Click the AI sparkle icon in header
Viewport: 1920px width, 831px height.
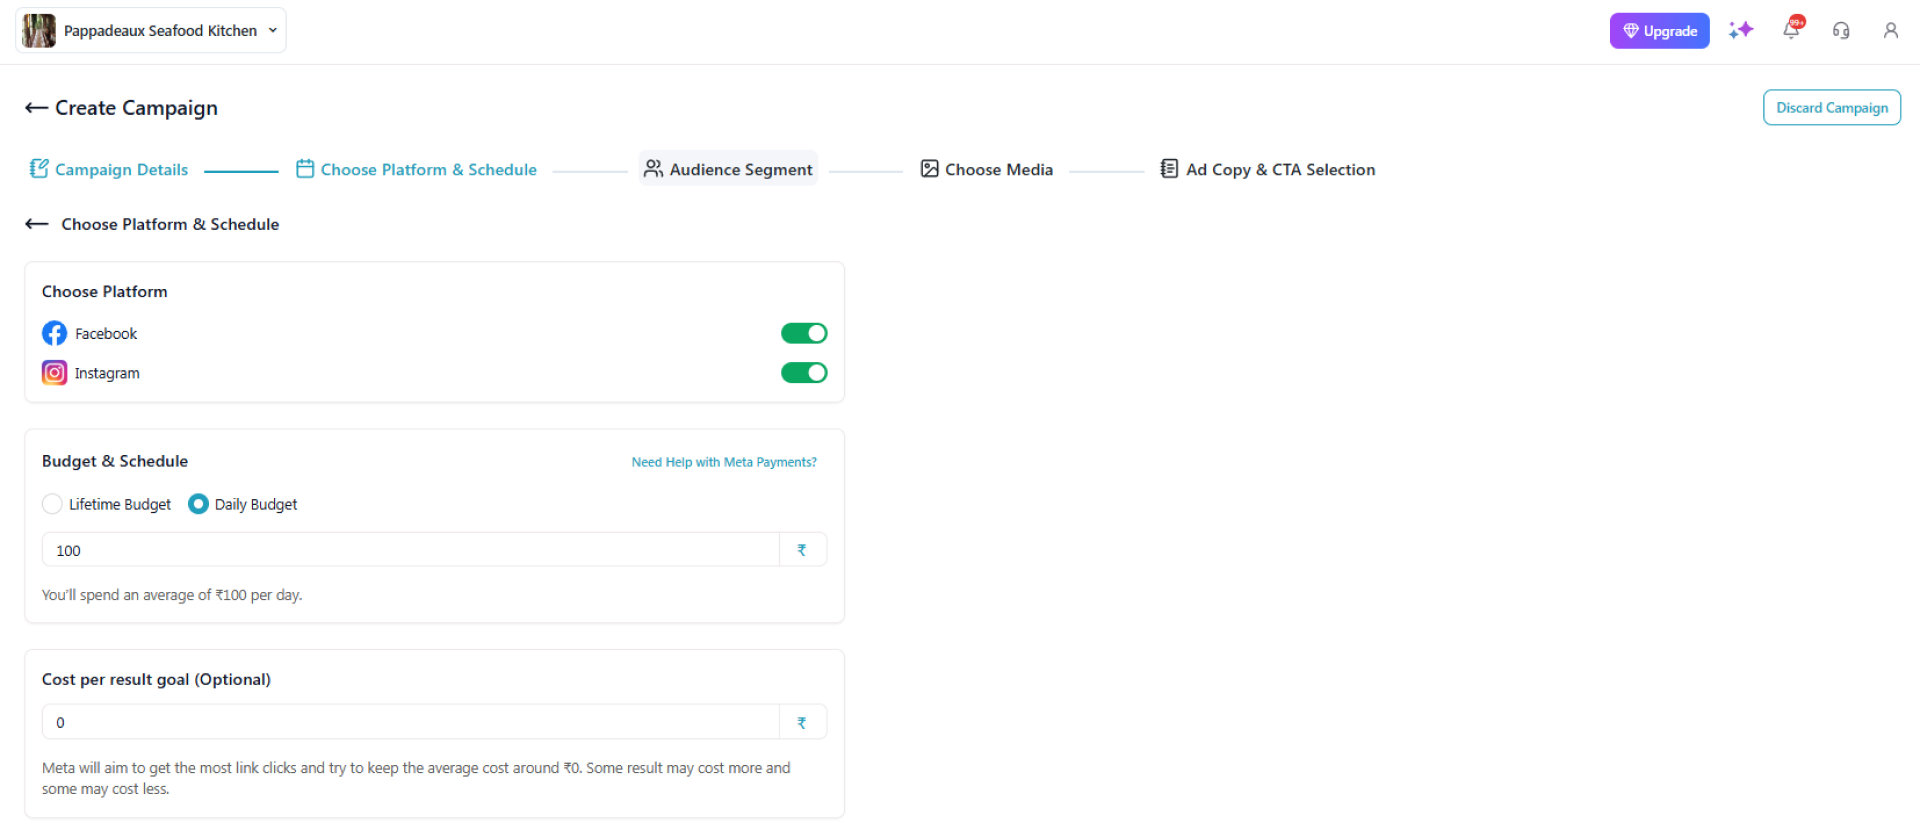click(1740, 30)
